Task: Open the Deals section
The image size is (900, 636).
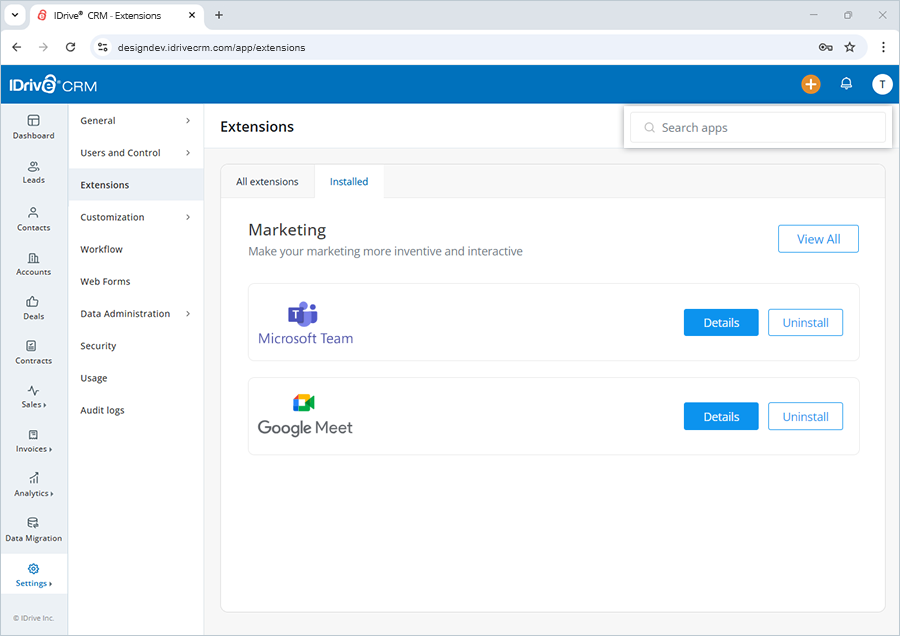Action: coord(33,309)
